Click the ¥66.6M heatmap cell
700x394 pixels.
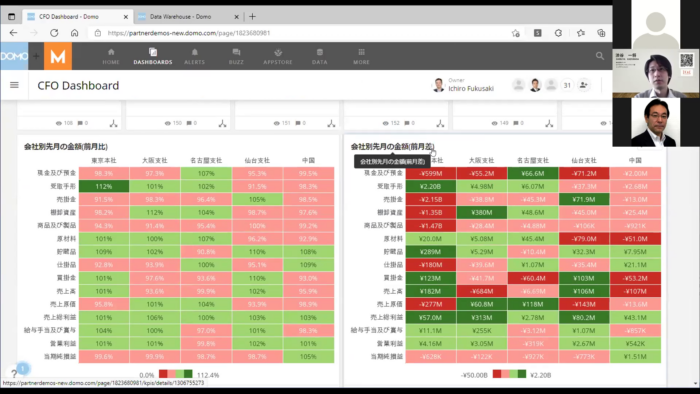[533, 173]
